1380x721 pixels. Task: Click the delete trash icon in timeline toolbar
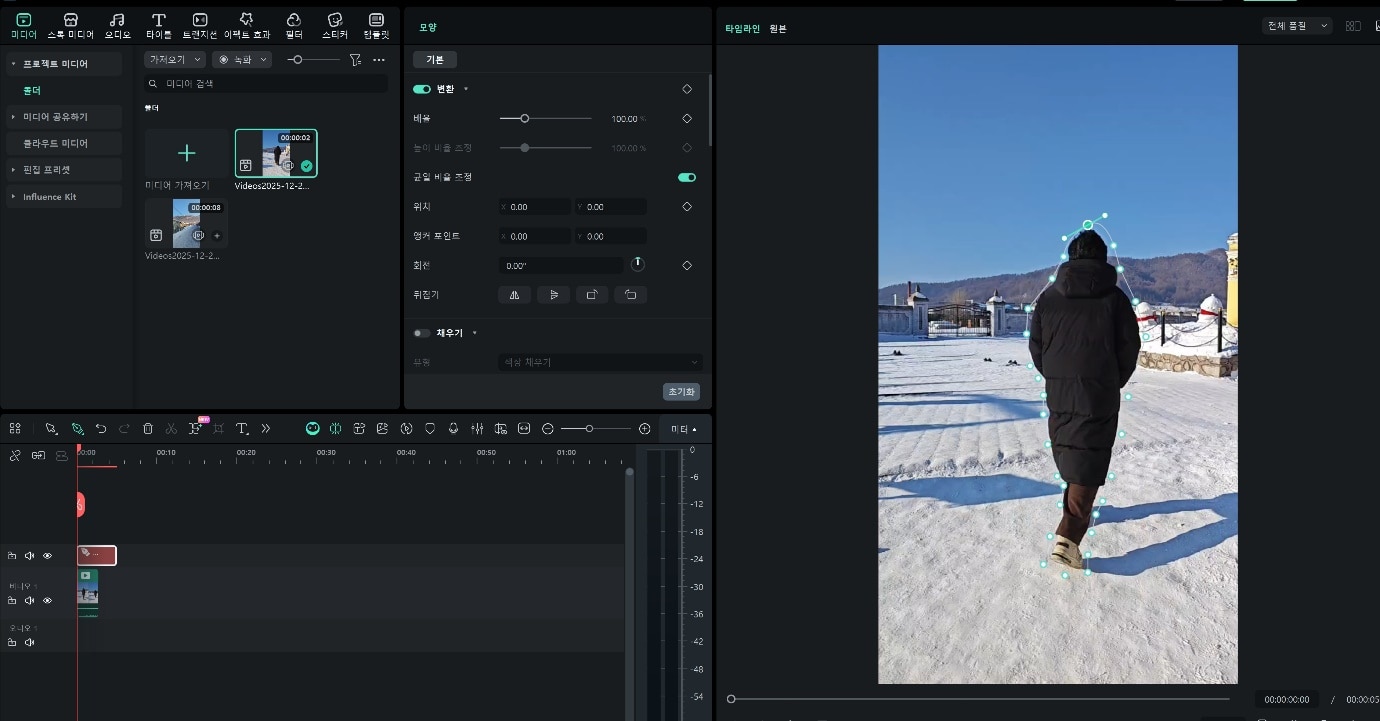[148, 428]
